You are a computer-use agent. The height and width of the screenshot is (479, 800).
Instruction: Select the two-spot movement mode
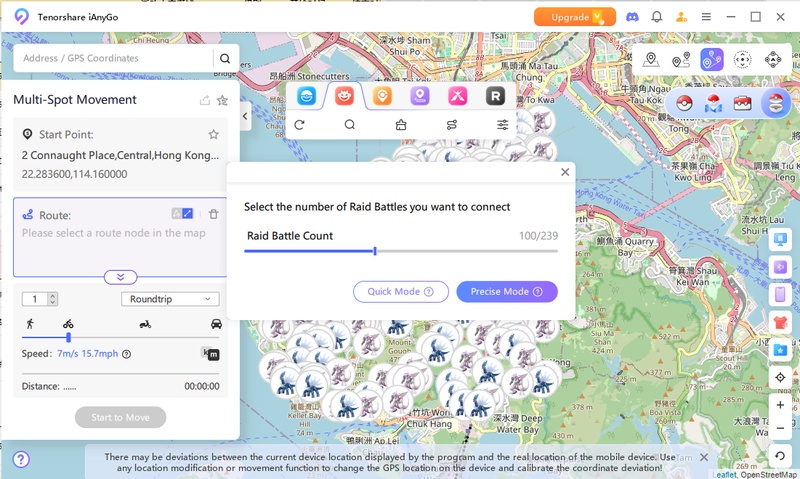(681, 60)
